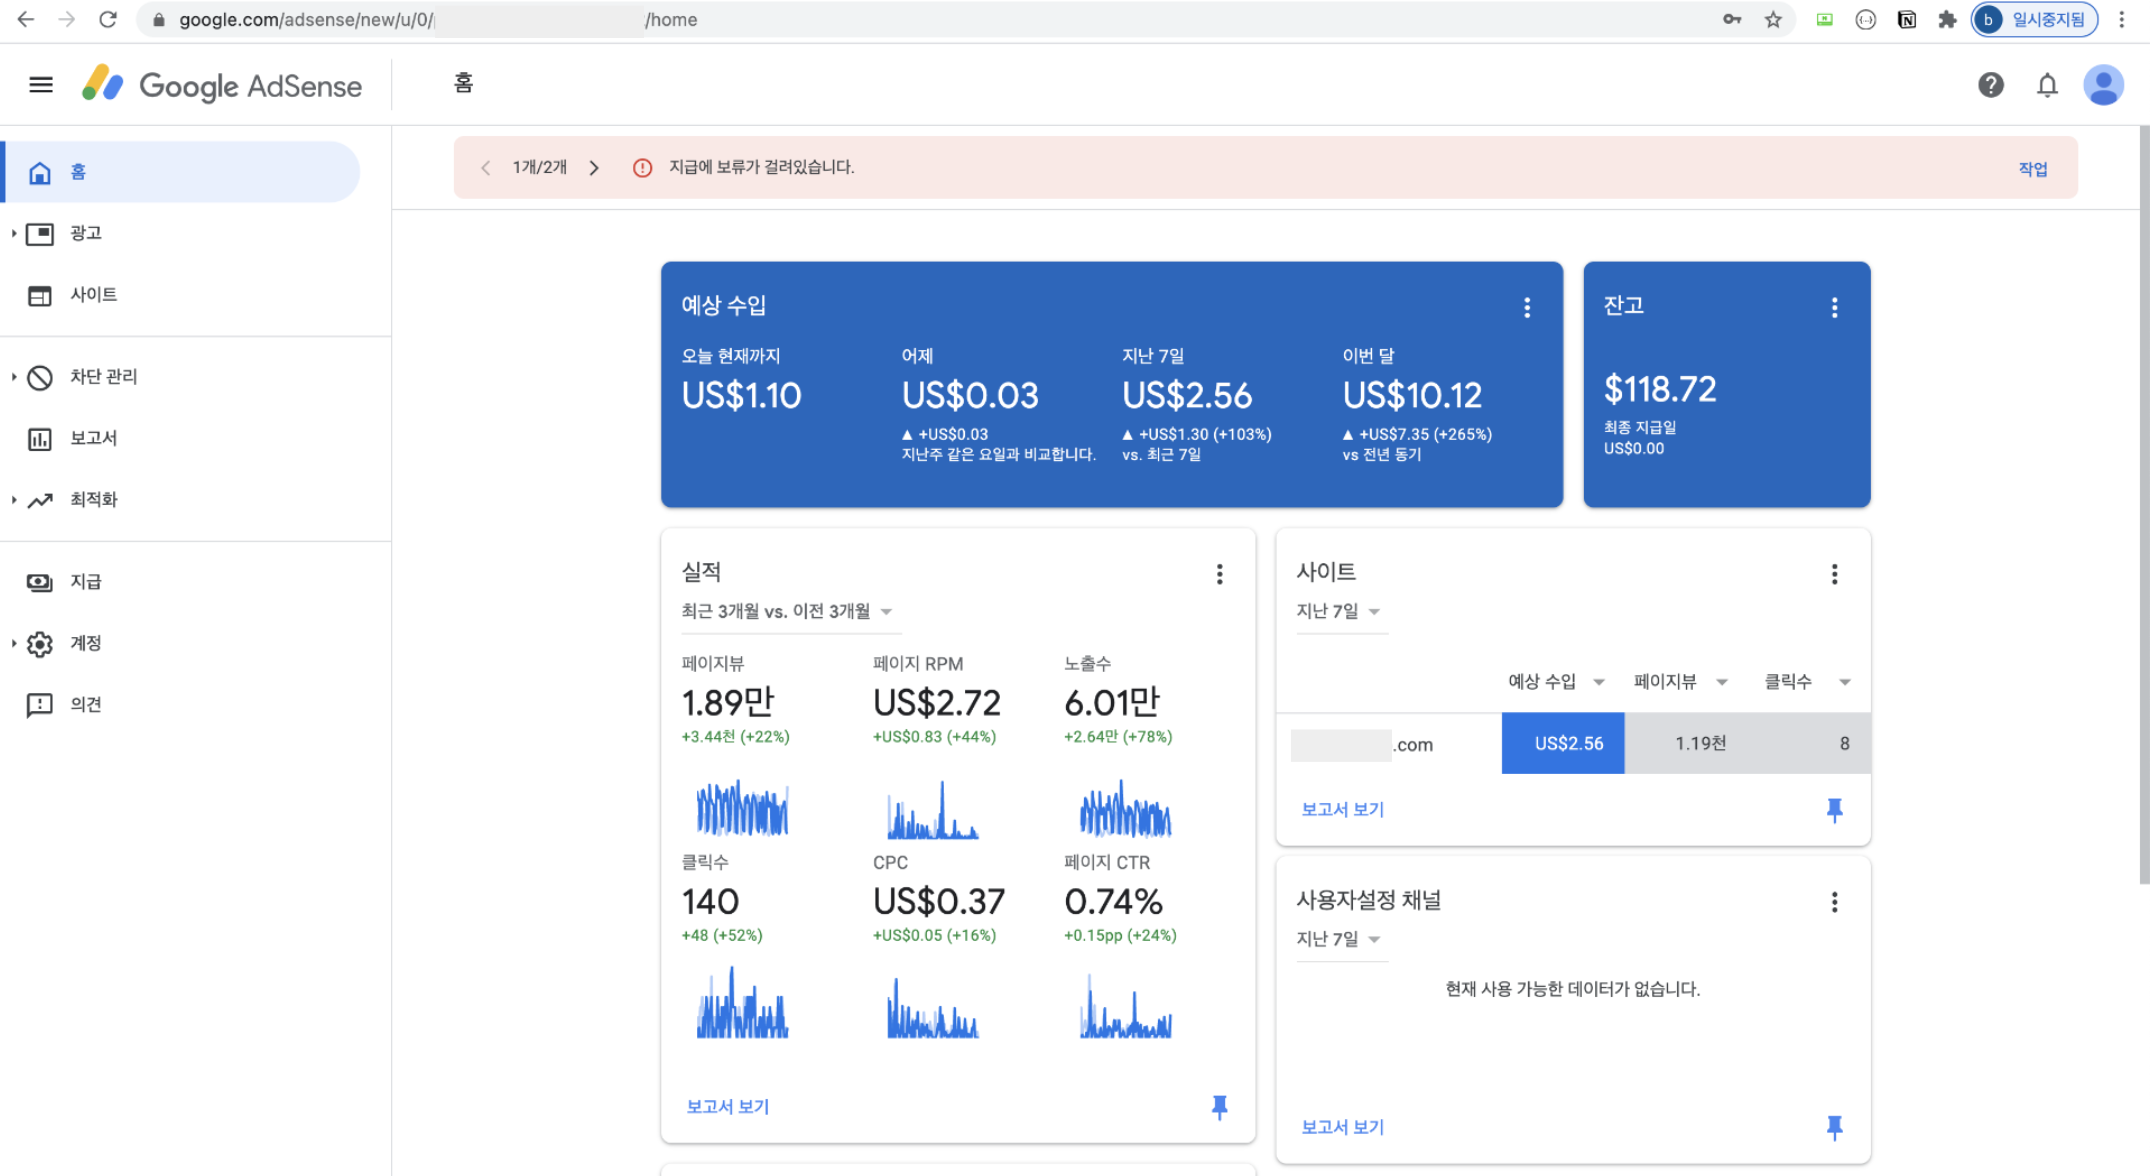Click the account avatar icon

point(2103,85)
